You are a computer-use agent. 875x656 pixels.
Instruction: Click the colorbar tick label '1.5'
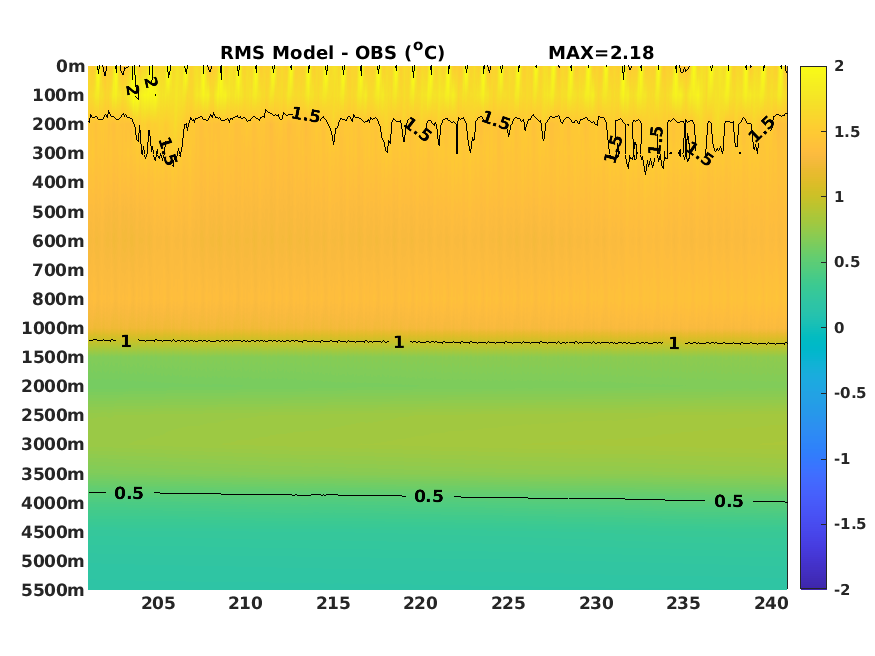point(847,132)
